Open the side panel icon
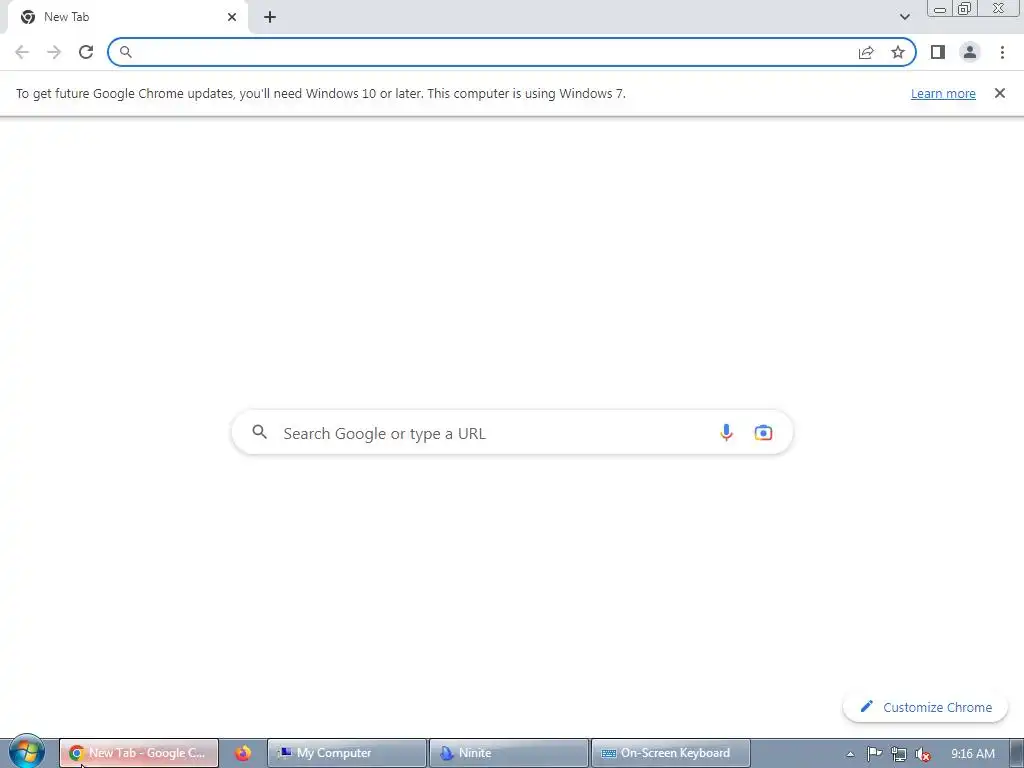This screenshot has height=768, width=1024. (x=938, y=52)
